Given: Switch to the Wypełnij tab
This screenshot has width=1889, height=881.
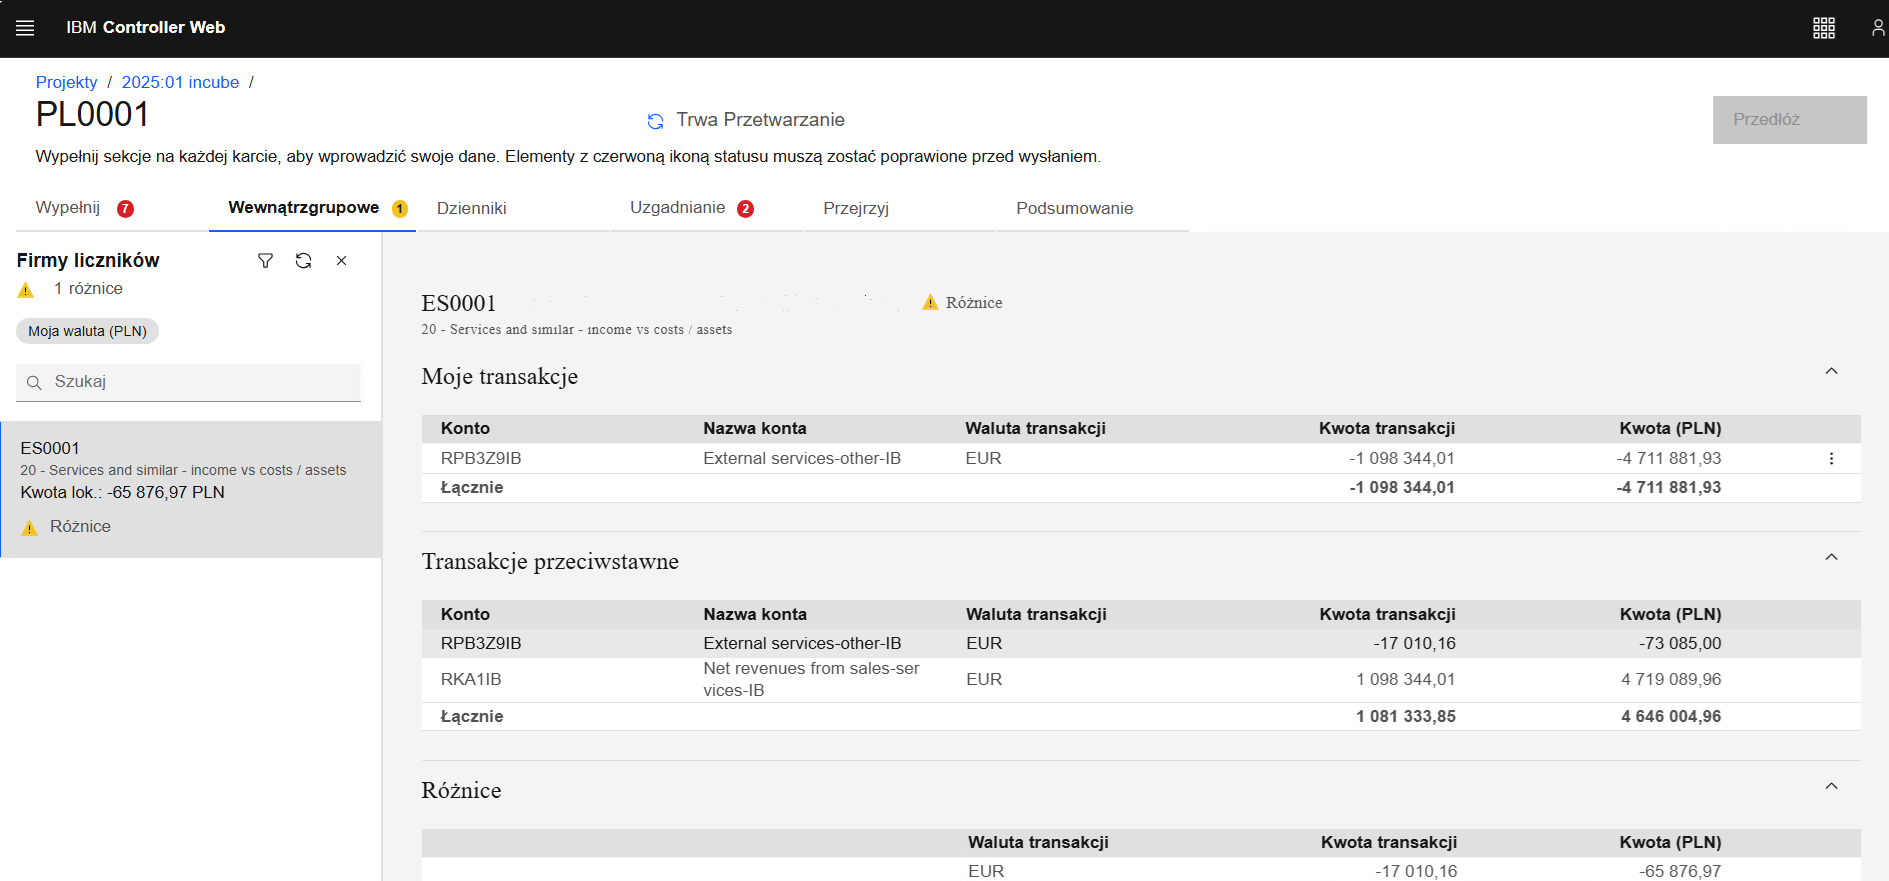Looking at the screenshot, I should coord(68,208).
